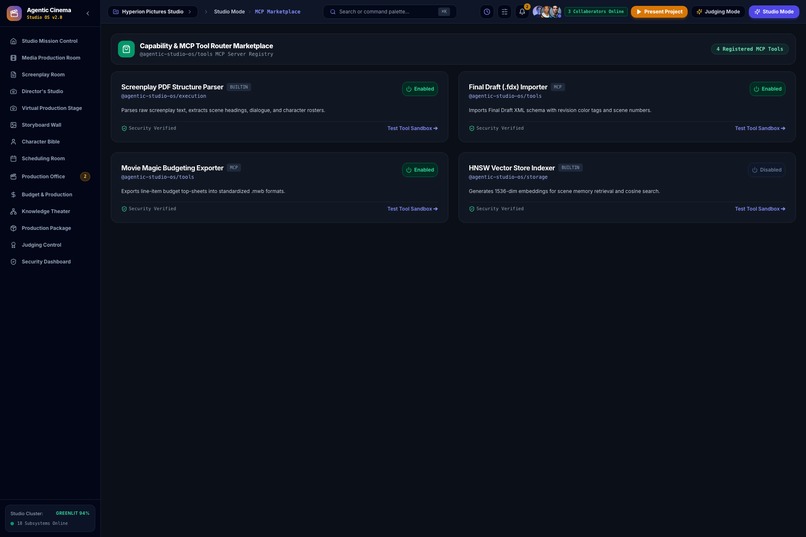The width and height of the screenshot is (806, 537).
Task: Click 18 Subsystems Online status text
Action: 42,524
